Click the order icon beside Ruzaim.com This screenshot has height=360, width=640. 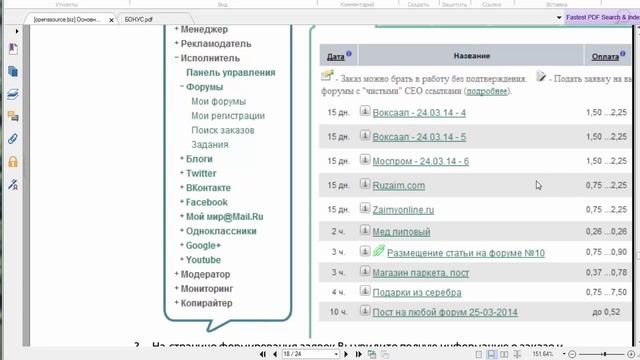tap(365, 184)
